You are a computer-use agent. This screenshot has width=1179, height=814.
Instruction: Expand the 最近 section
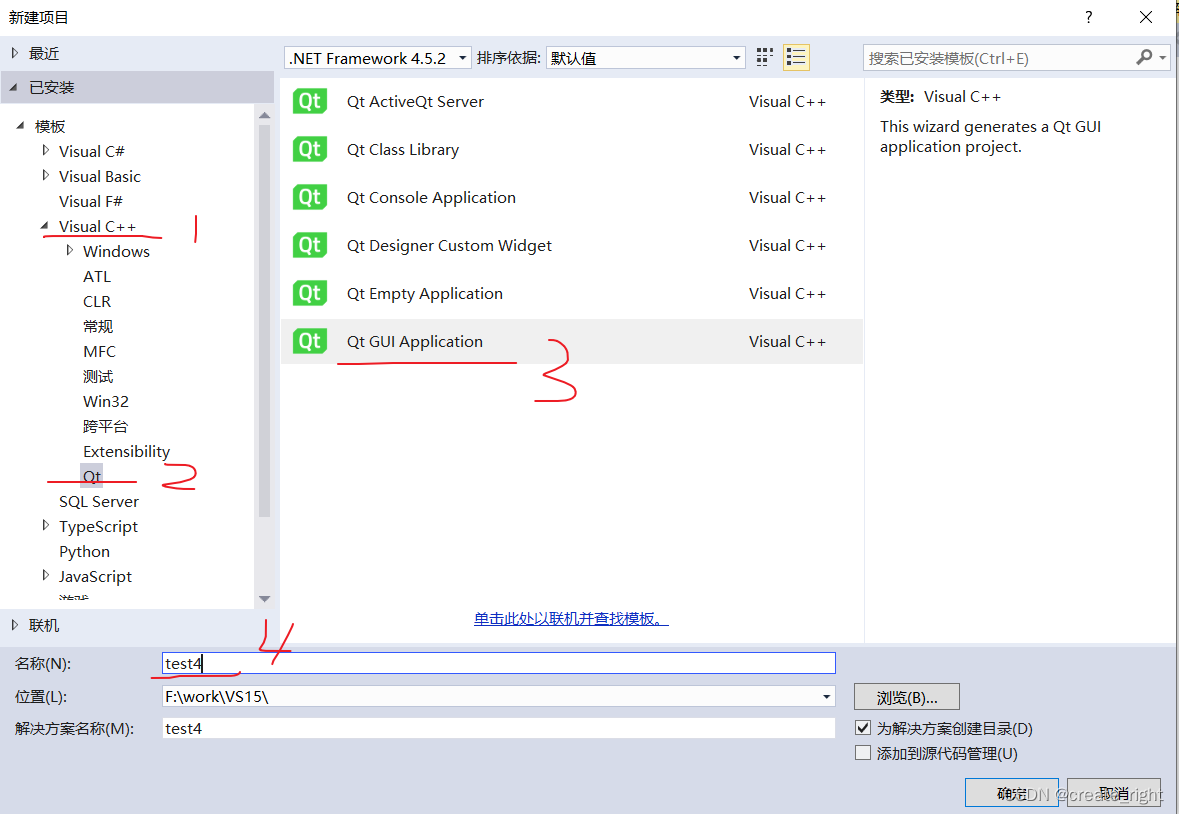[x=15, y=53]
